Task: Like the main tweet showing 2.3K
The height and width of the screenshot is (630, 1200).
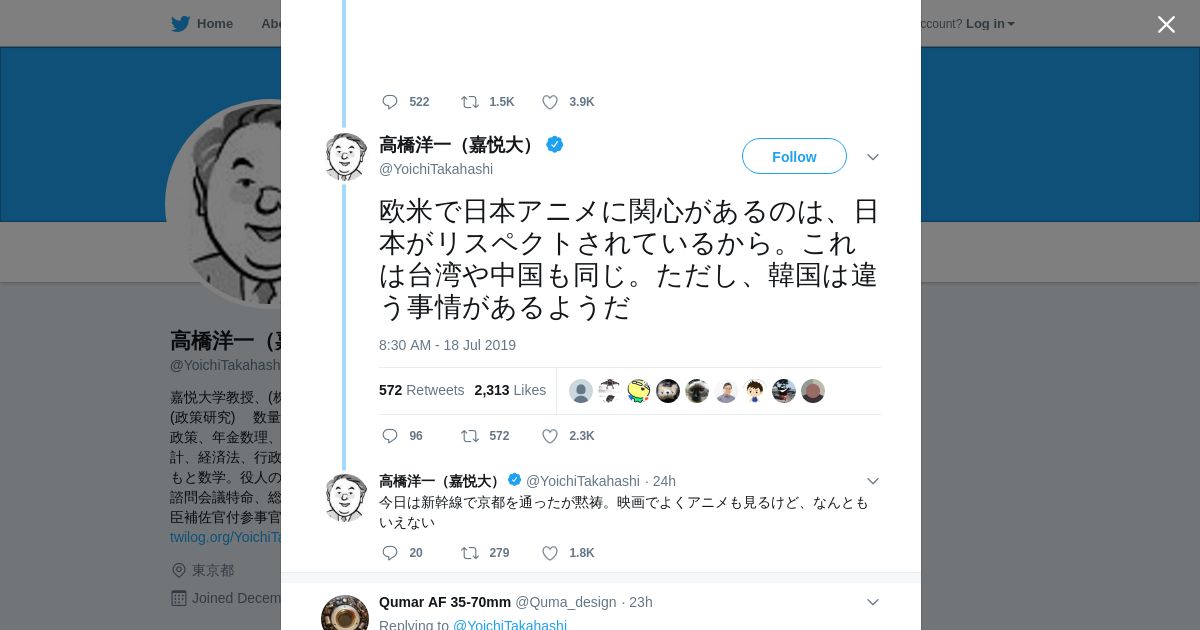Action: 550,436
